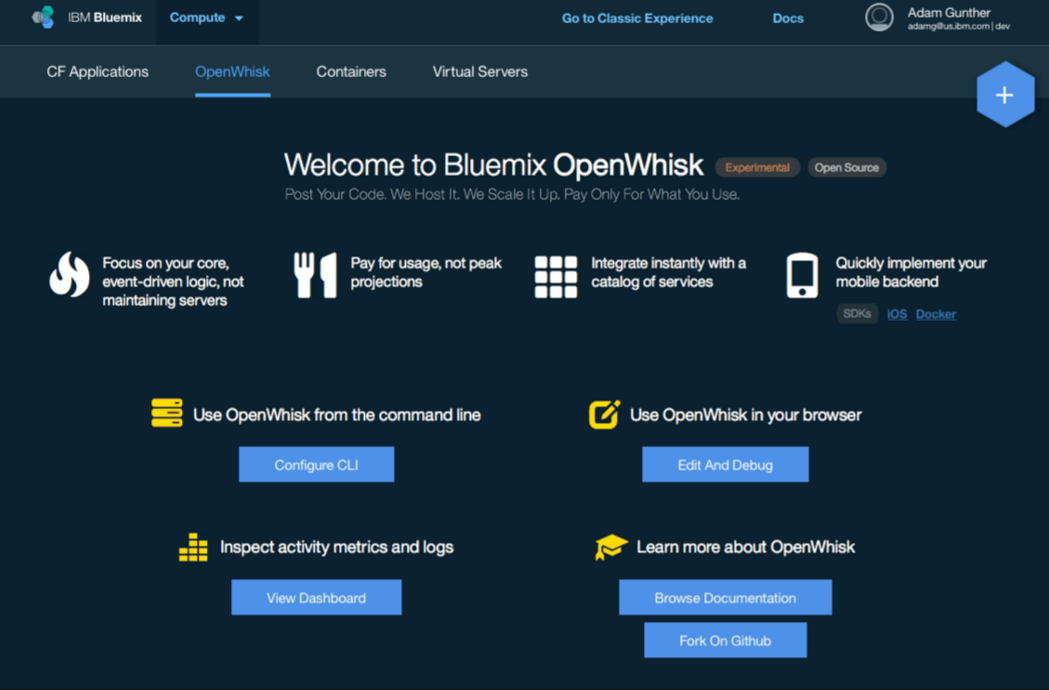
Task: Click 'Focus on your core, event-driven logic' text
Action: pos(173,282)
